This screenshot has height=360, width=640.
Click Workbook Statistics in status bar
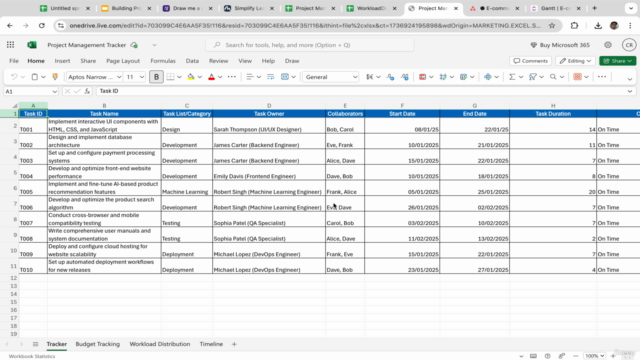(x=32, y=356)
